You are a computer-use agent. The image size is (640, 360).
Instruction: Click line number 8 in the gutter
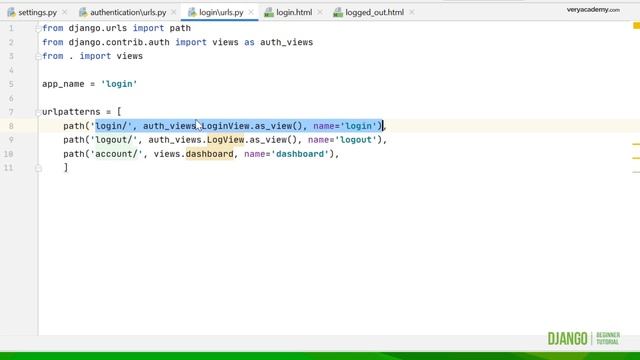pyautogui.click(x=11, y=126)
